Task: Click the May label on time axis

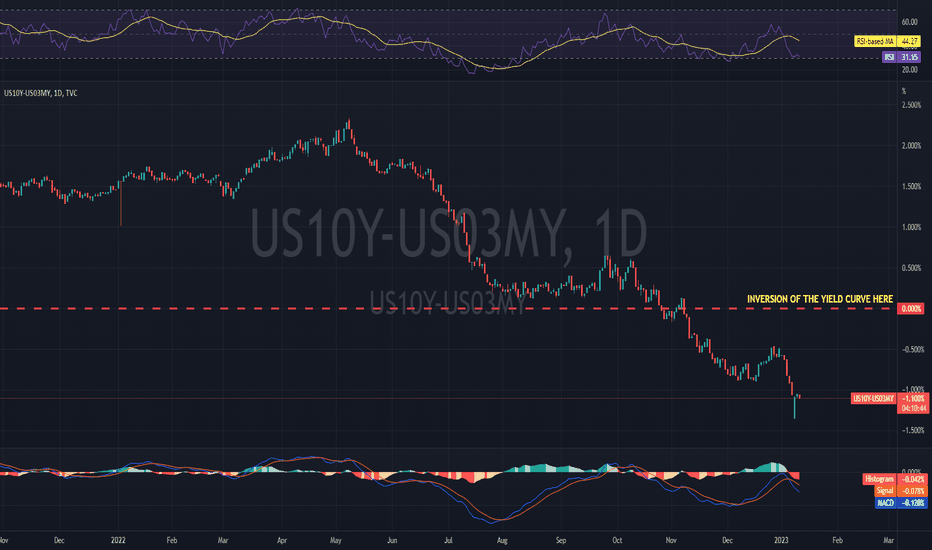Action: [336, 540]
